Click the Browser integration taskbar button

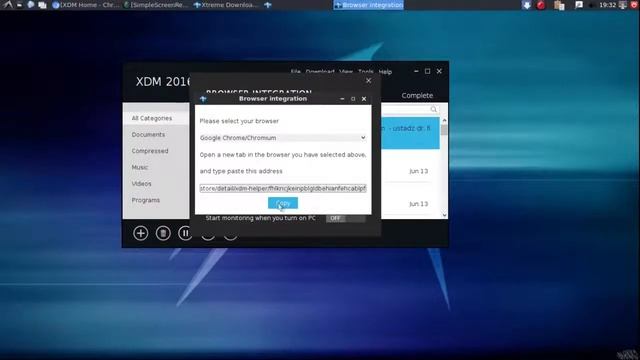pos(369,5)
